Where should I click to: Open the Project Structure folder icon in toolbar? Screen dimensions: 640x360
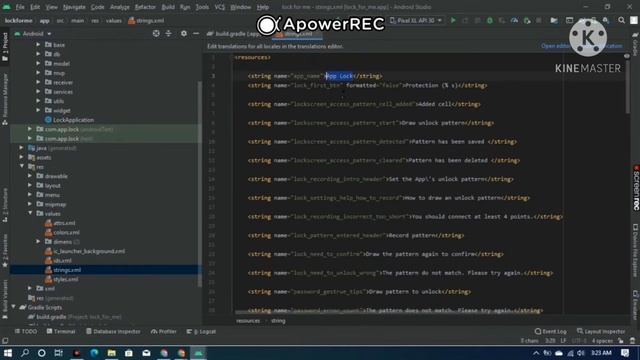pyautogui.click(x=554, y=20)
